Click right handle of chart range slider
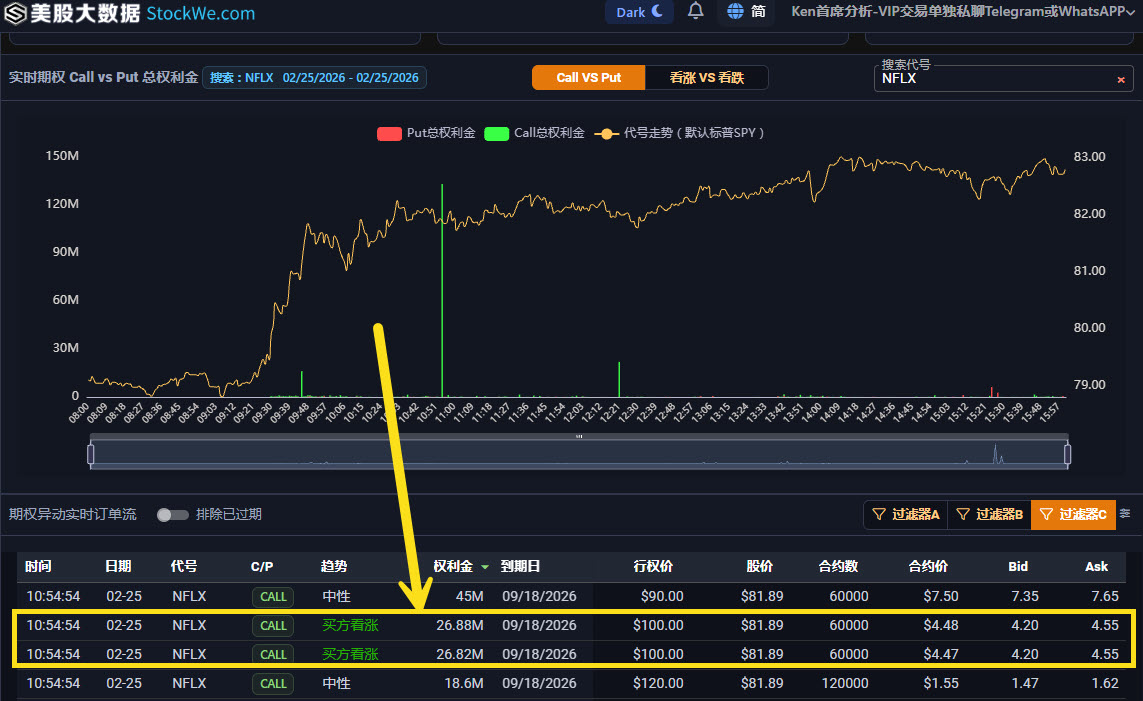 click(x=1067, y=455)
